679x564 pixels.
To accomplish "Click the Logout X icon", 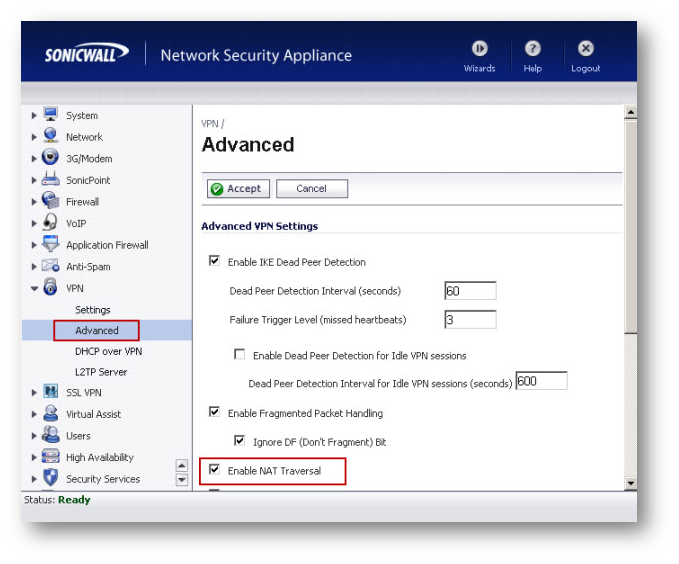I will click(x=585, y=49).
